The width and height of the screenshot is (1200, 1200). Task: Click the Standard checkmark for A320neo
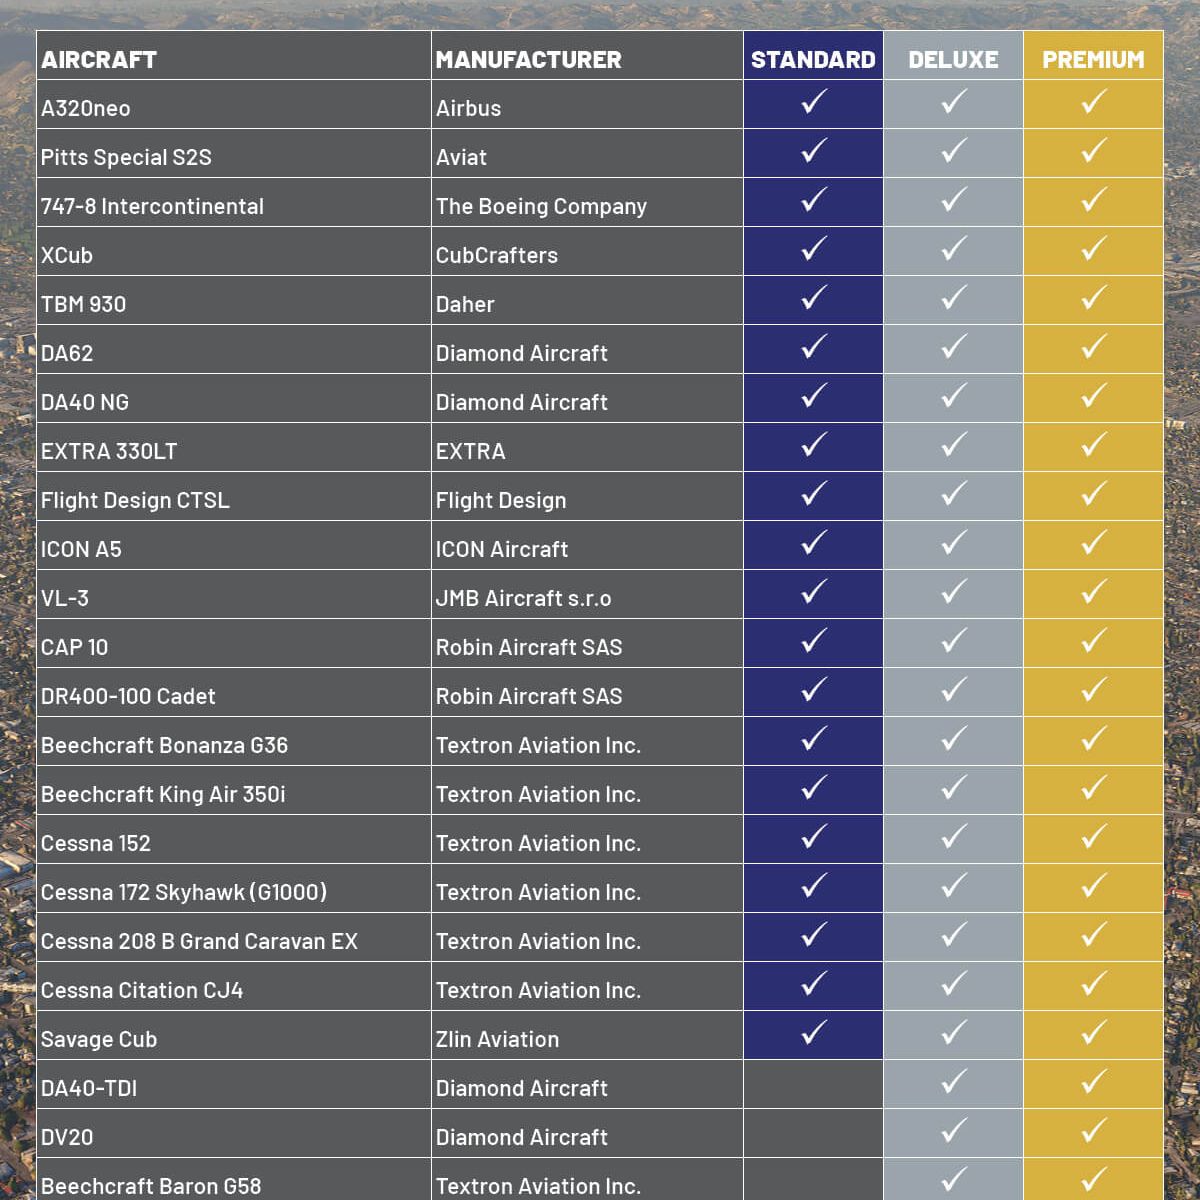(x=814, y=102)
